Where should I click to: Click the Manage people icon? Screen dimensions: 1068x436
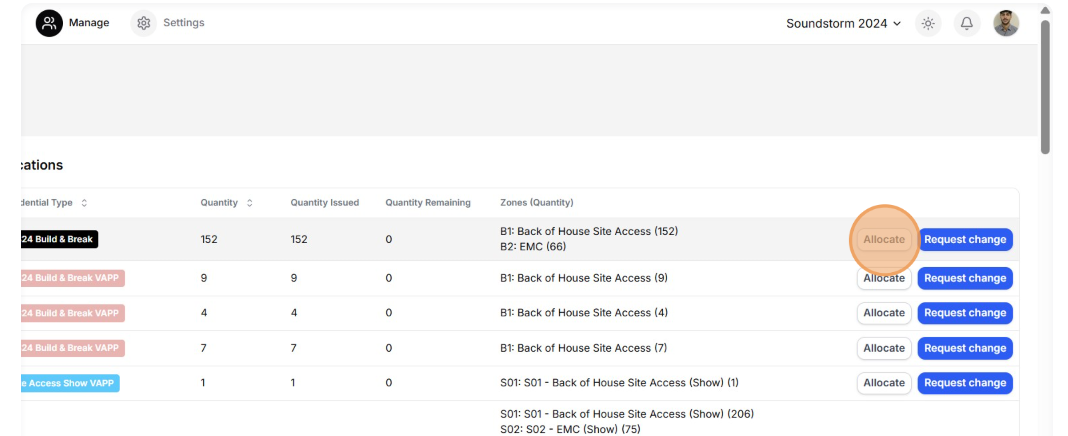click(x=49, y=23)
